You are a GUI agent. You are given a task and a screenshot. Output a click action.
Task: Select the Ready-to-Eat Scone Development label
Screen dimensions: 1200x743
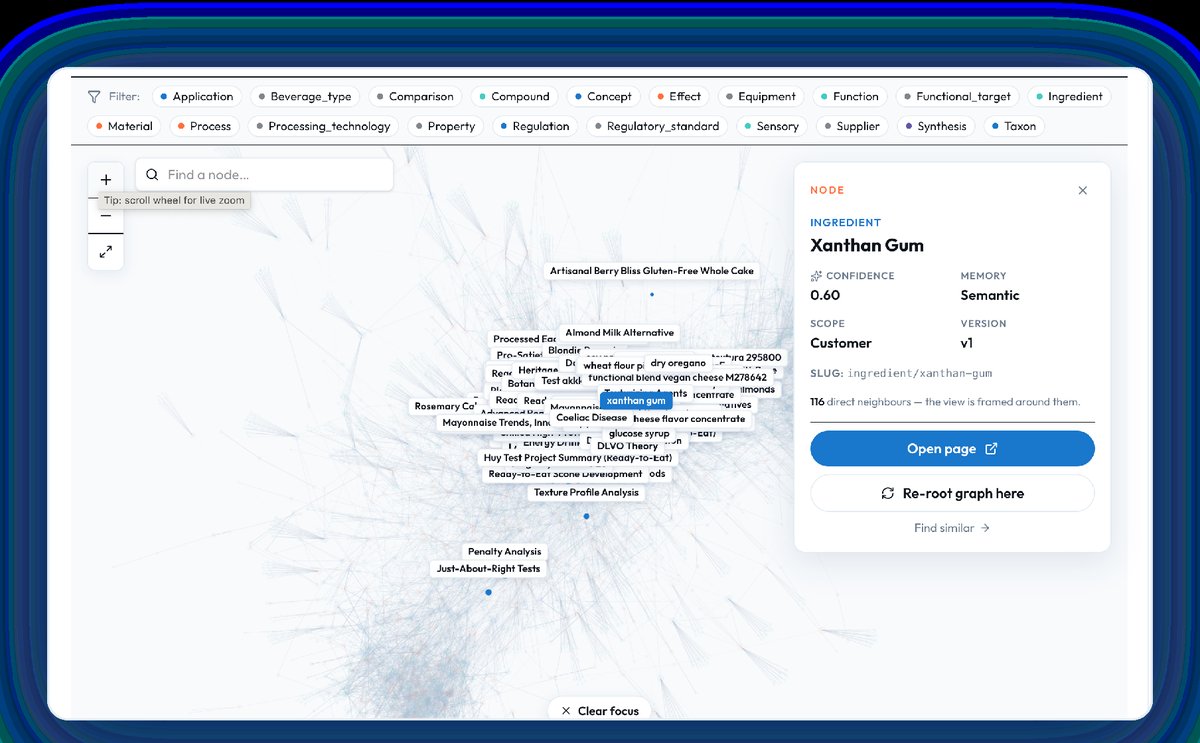[x=565, y=474]
